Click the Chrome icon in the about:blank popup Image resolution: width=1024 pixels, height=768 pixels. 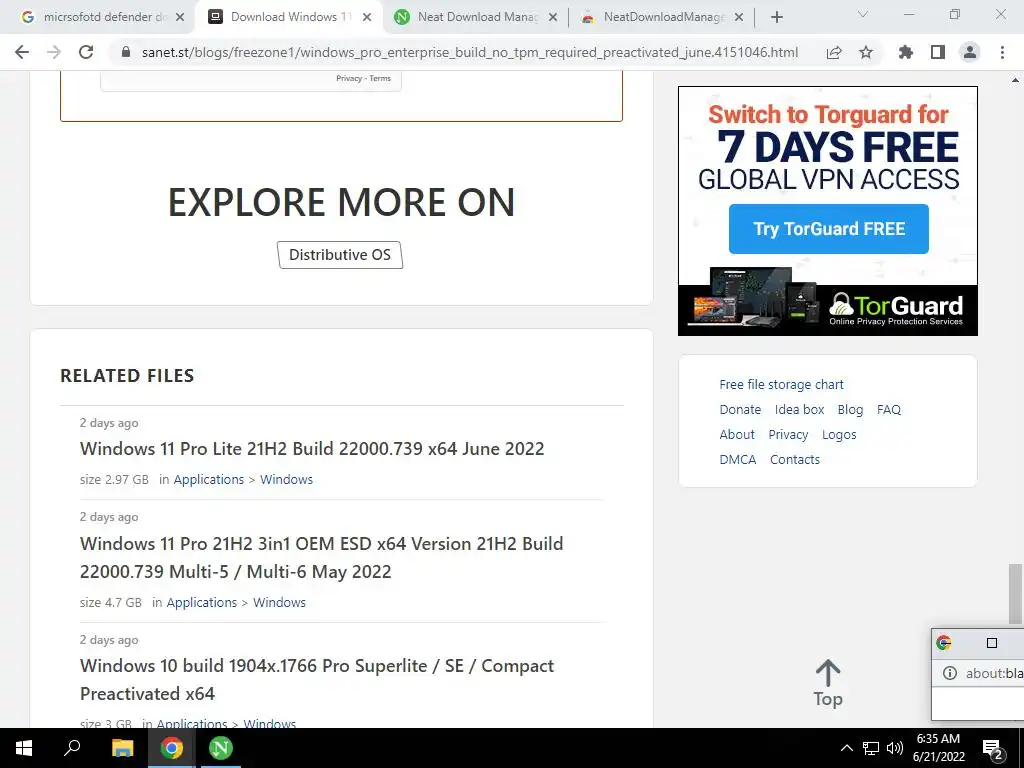(x=944, y=643)
